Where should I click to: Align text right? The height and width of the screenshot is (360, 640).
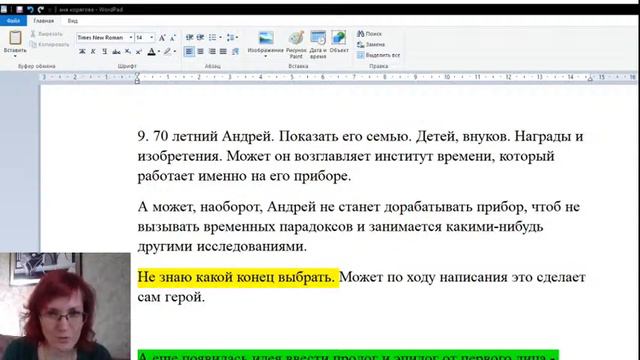212,51
